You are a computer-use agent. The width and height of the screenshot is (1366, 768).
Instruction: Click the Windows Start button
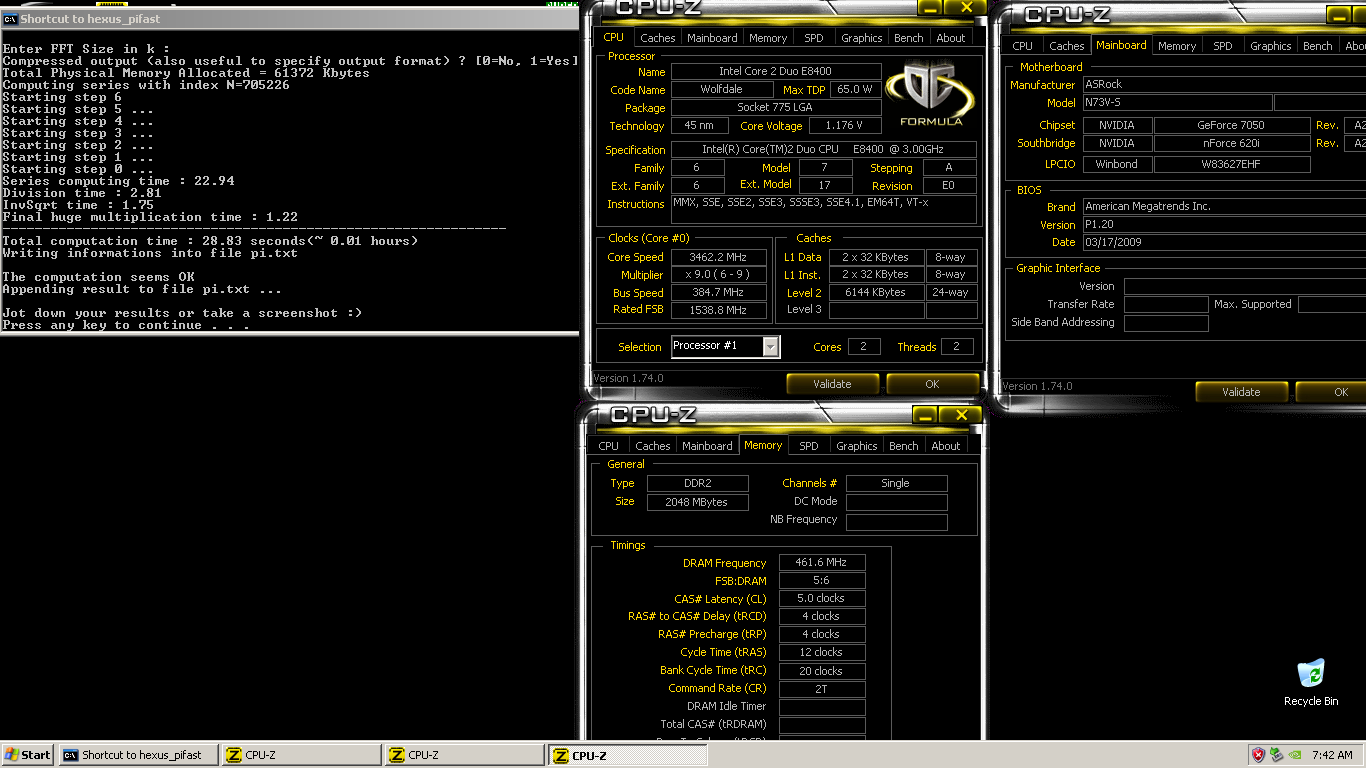(x=28, y=755)
